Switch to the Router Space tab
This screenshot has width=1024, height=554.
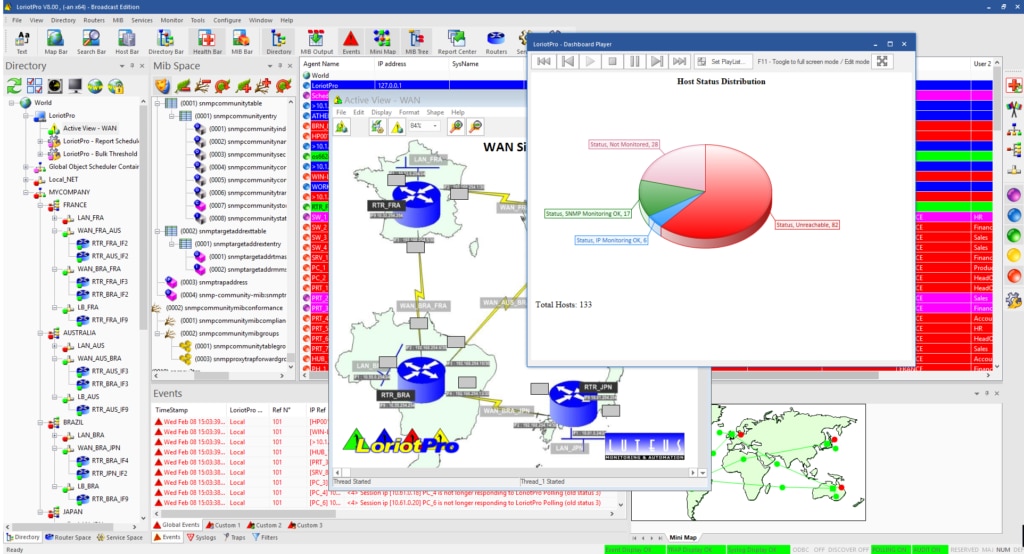68,538
